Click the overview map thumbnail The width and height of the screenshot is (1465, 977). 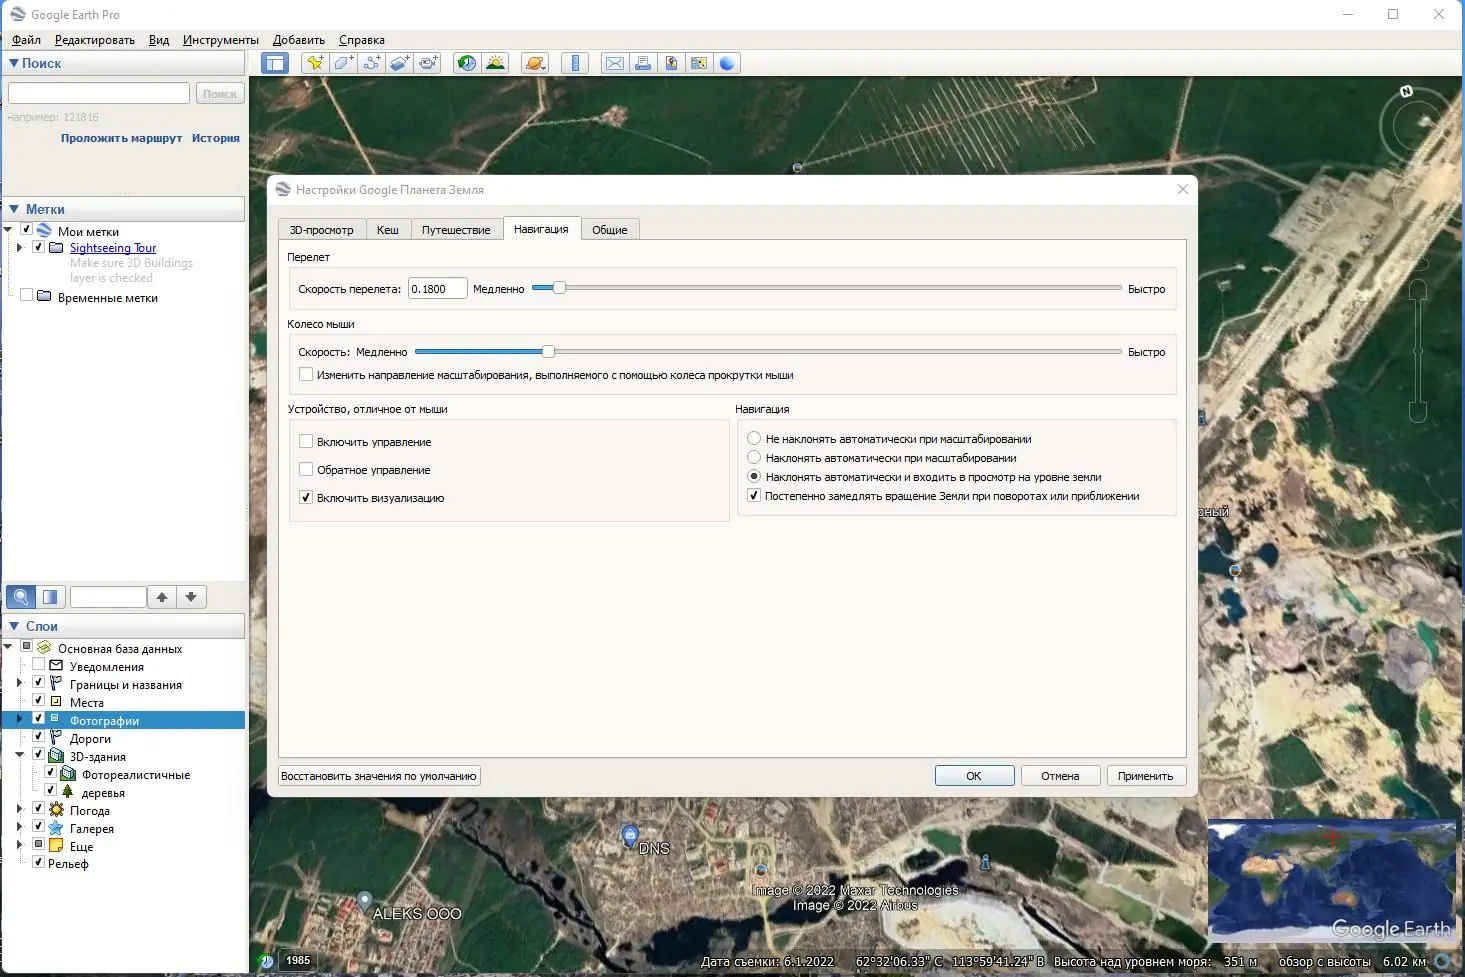click(1331, 880)
